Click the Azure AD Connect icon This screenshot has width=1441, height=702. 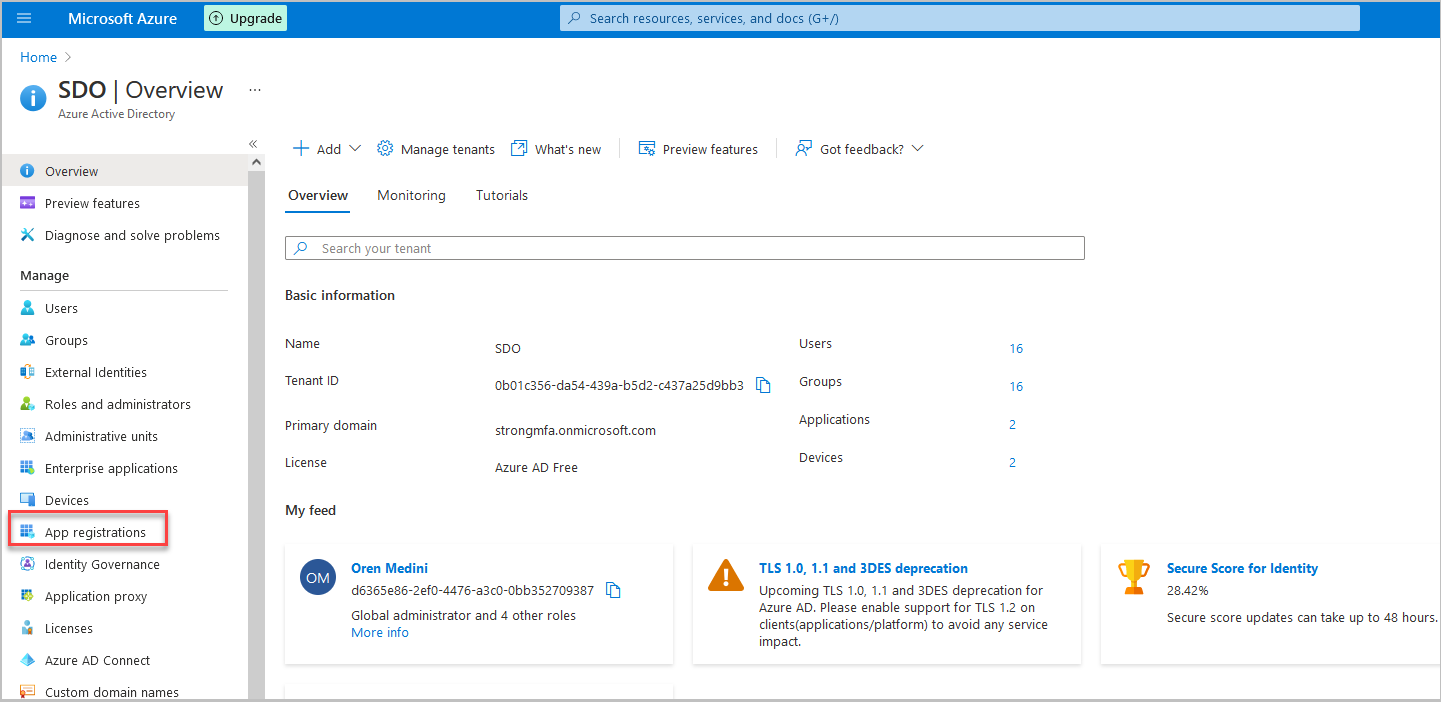pos(27,660)
